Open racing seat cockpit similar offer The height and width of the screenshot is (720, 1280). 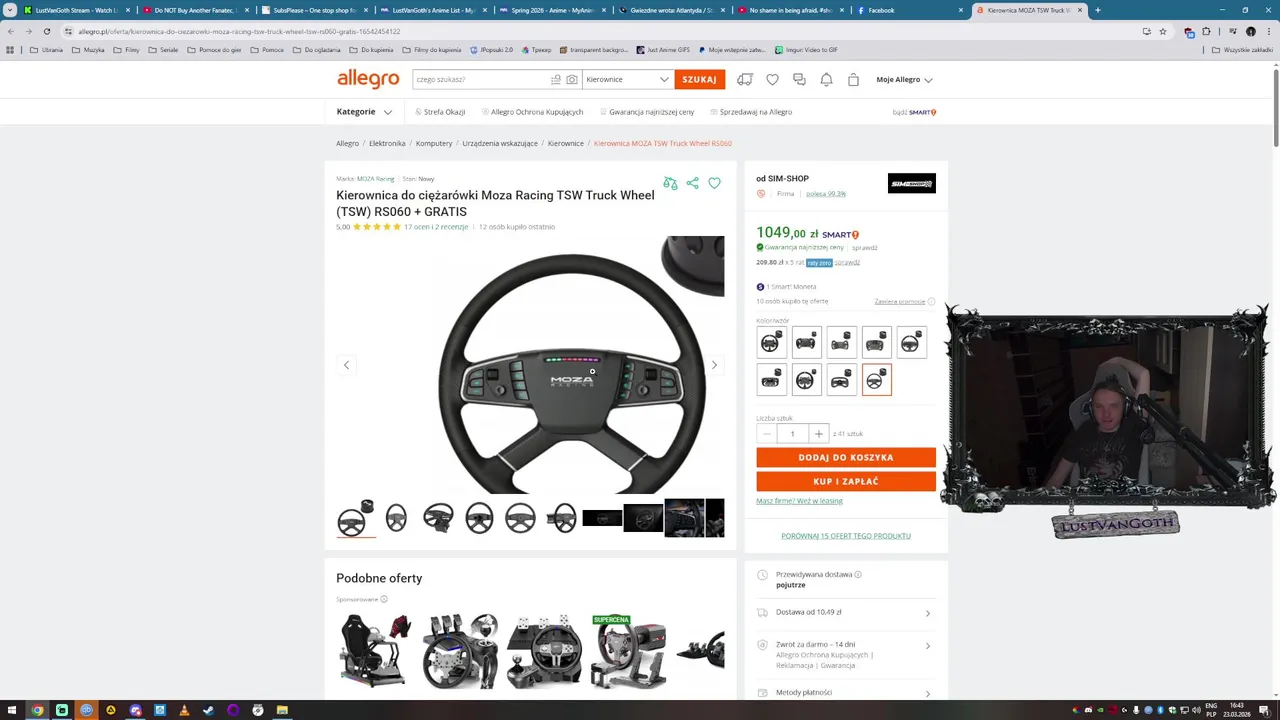point(376,651)
